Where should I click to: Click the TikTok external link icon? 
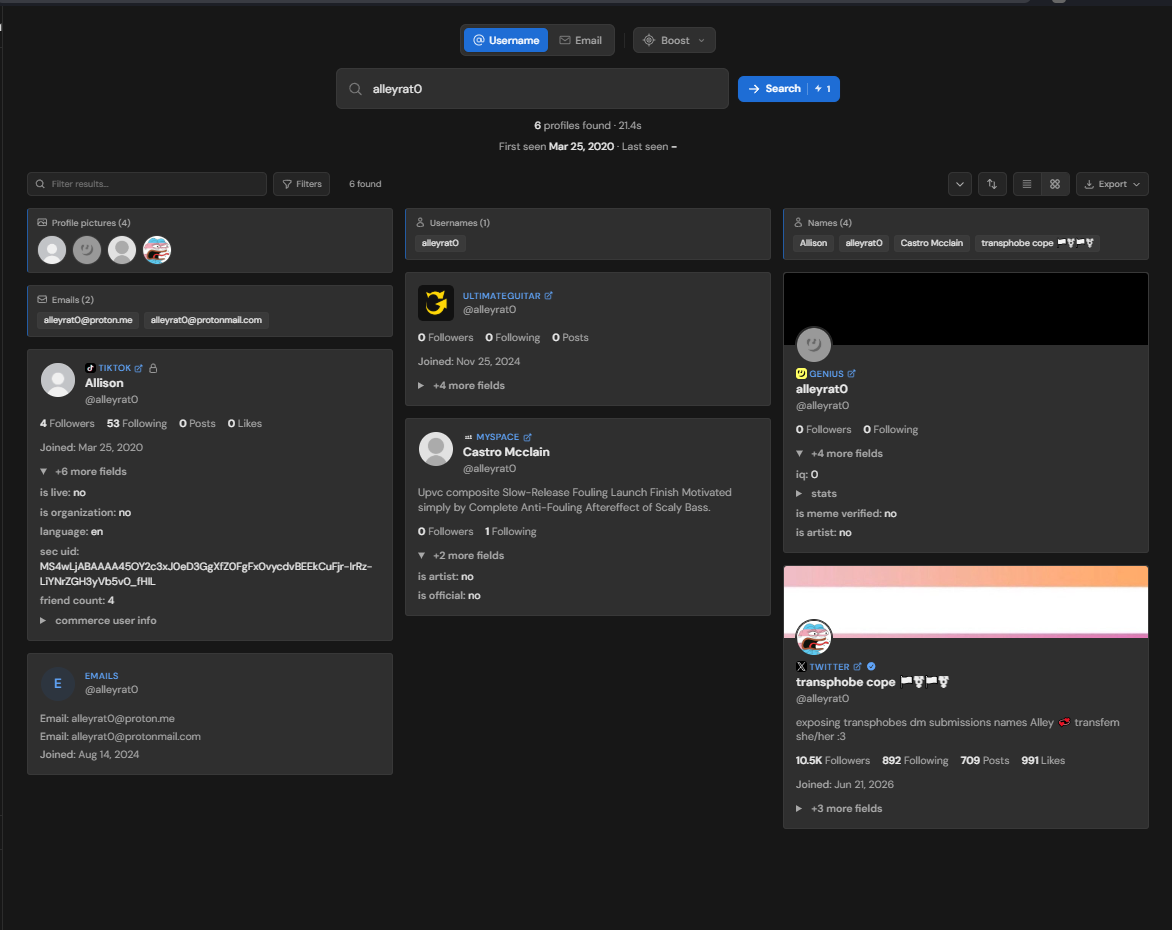(138, 368)
